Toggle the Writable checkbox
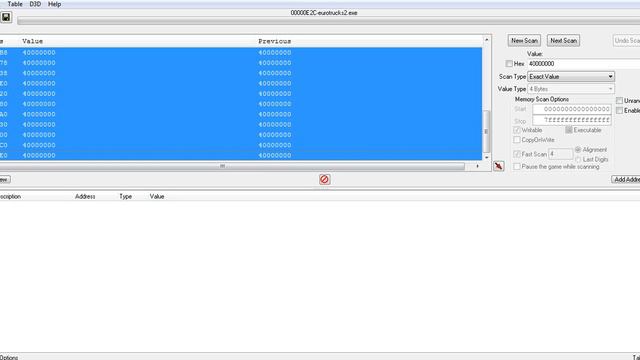The height and width of the screenshot is (360, 640). pos(517,130)
